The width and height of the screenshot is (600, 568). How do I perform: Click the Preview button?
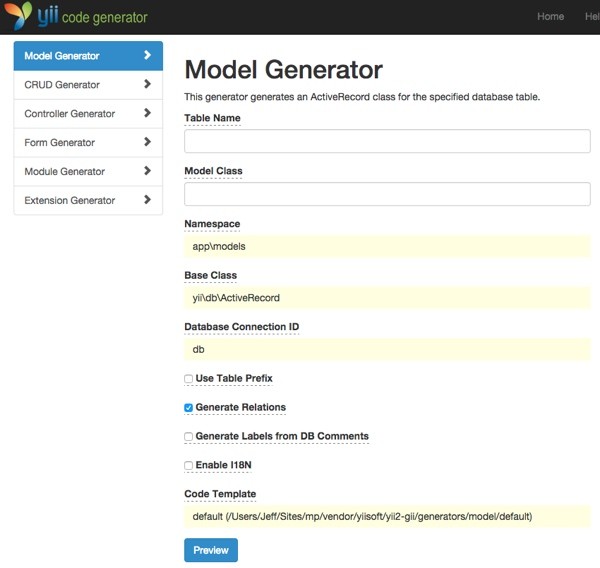pos(211,550)
